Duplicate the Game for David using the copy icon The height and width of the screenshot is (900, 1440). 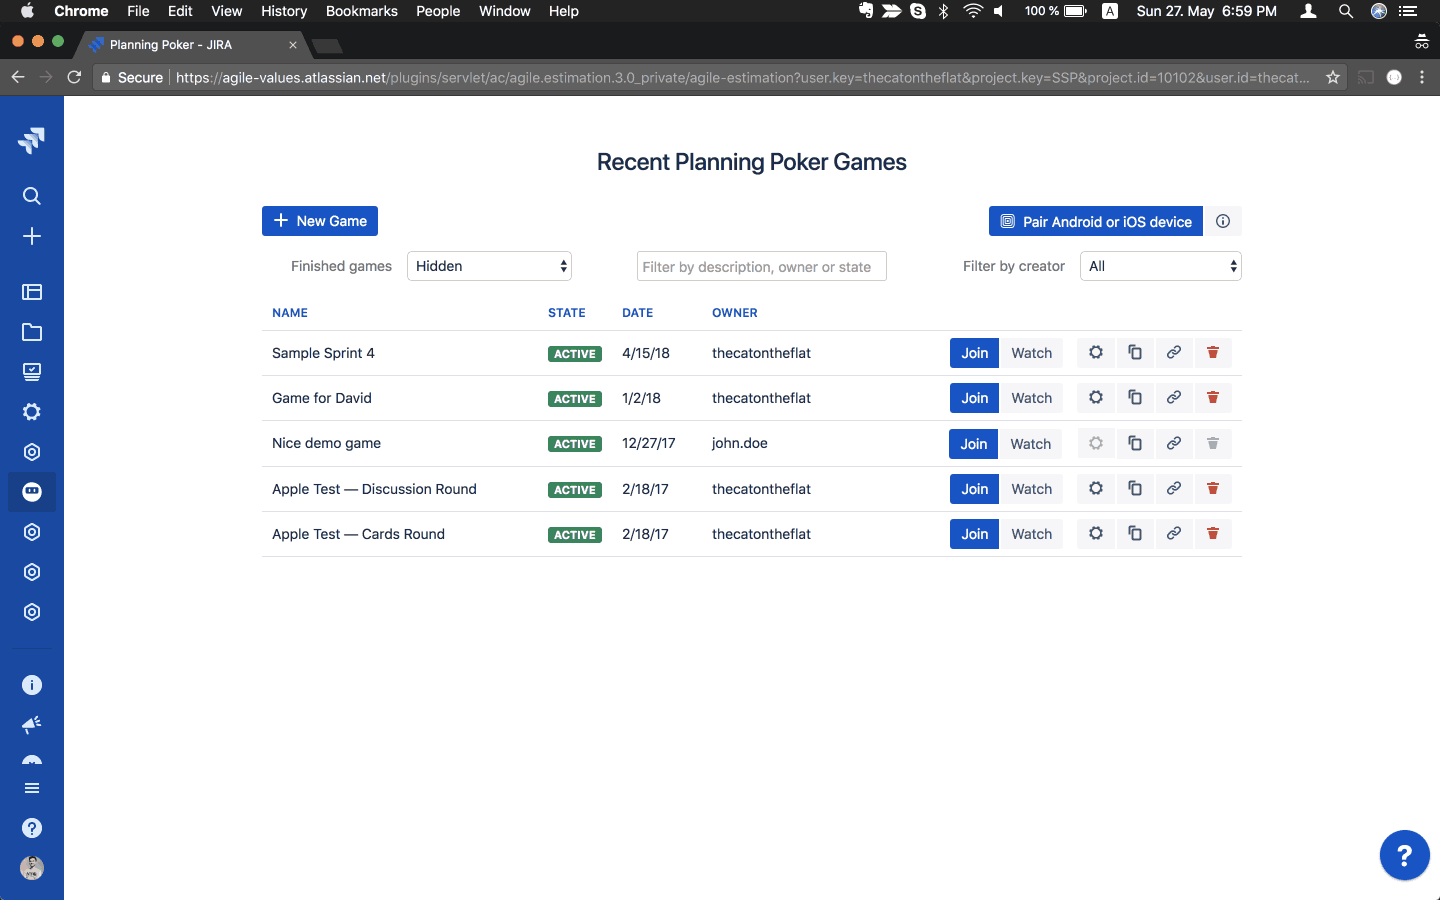[x=1135, y=397]
